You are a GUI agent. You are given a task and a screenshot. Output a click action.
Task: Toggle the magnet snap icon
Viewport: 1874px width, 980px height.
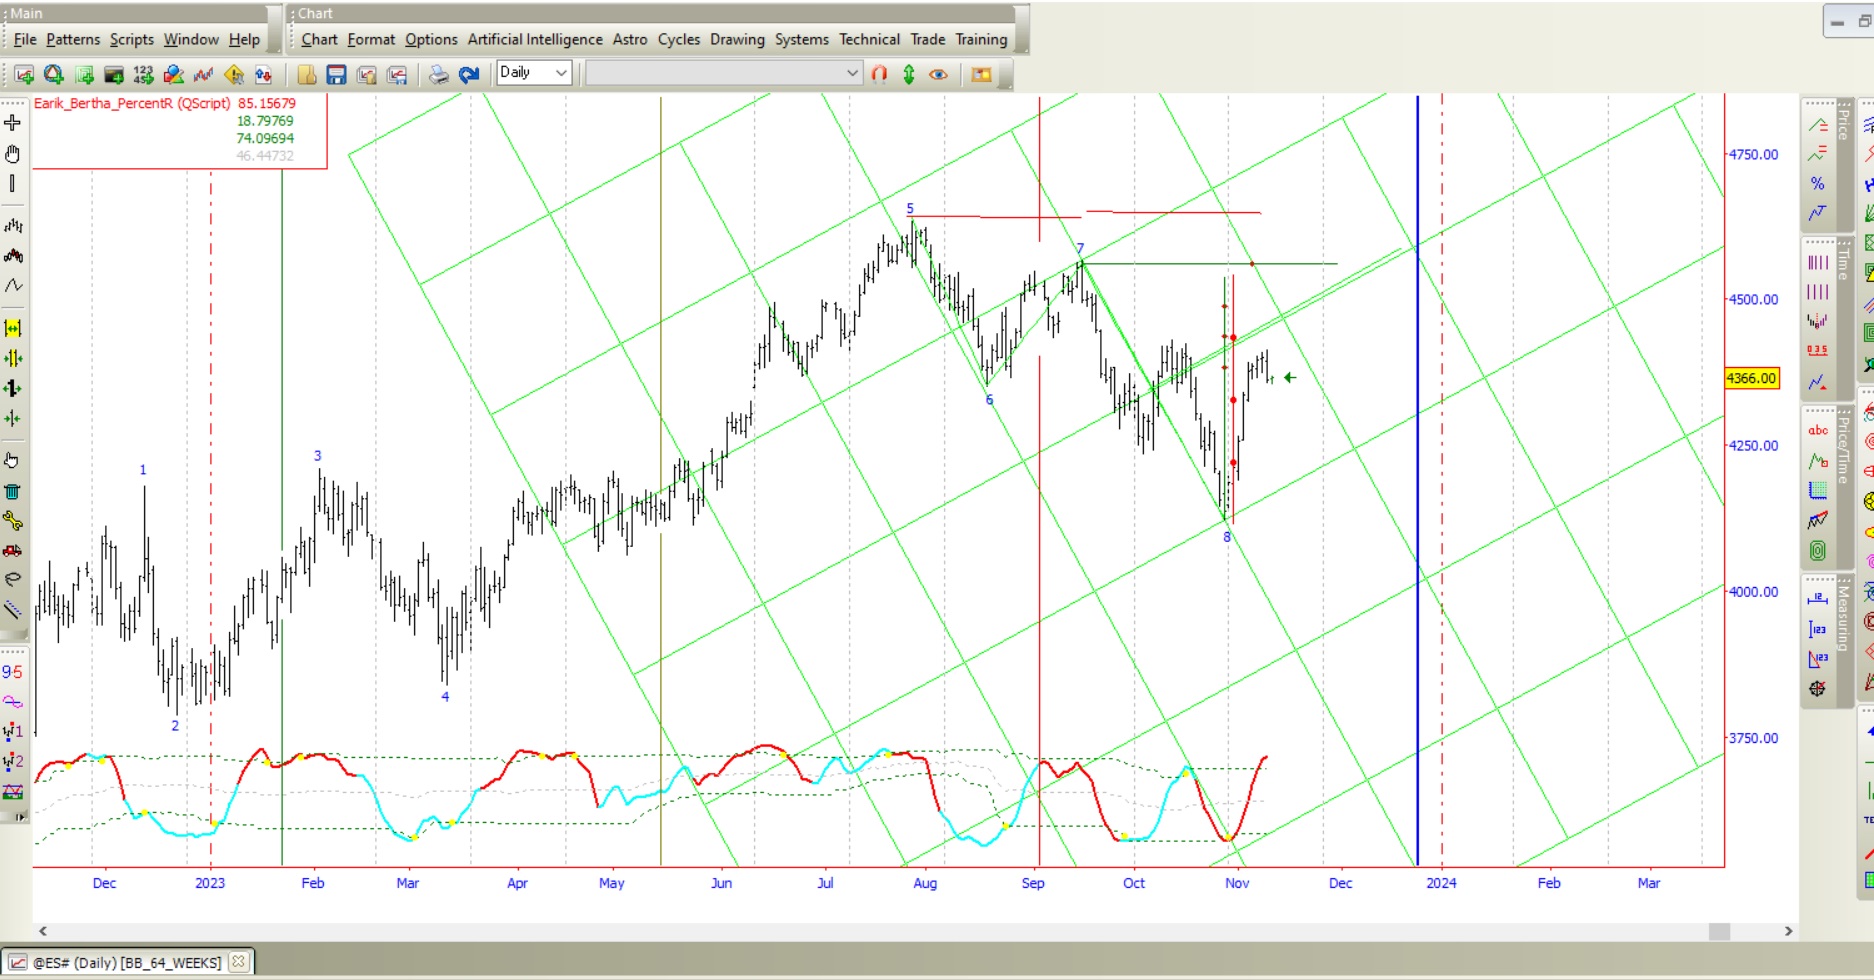(879, 74)
